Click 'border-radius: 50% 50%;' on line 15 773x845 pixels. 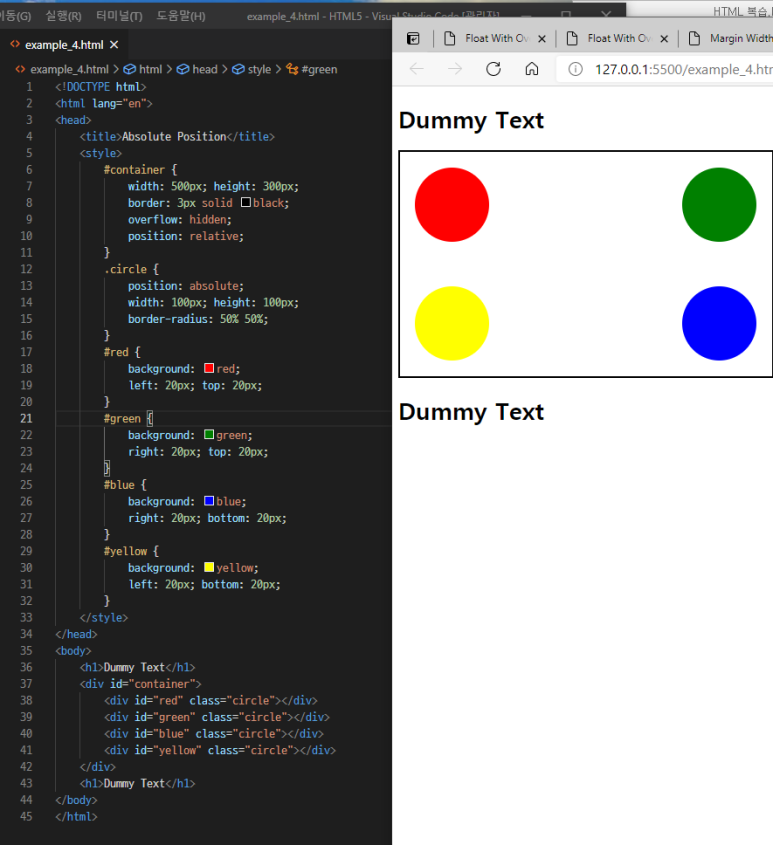tap(198, 318)
